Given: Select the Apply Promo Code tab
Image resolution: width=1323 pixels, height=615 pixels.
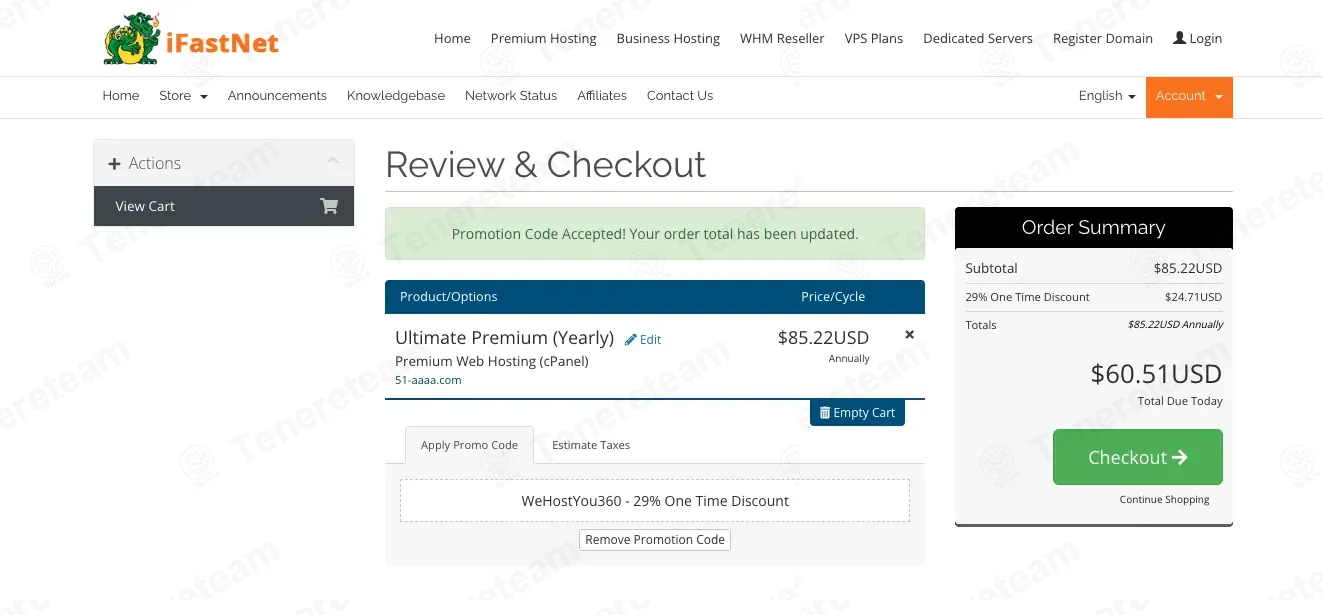Looking at the screenshot, I should click(469, 445).
